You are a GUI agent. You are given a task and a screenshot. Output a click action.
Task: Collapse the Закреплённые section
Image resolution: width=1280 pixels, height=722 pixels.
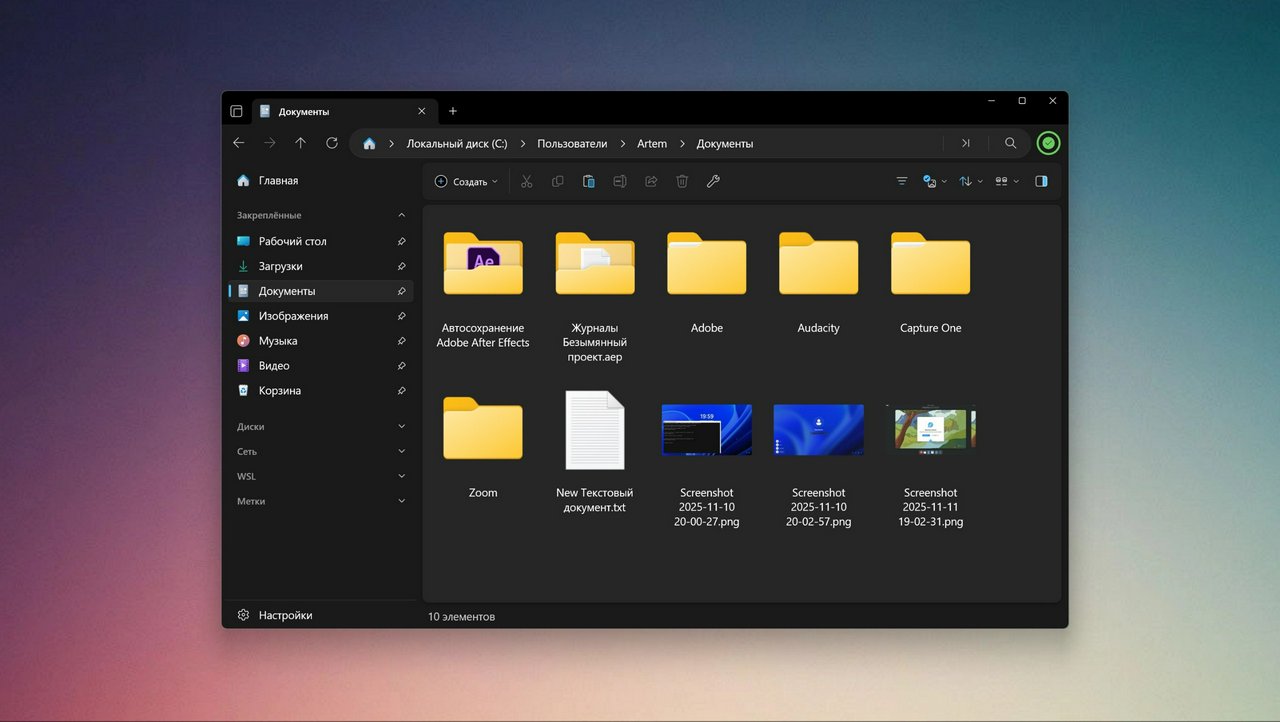pyautogui.click(x=401, y=215)
